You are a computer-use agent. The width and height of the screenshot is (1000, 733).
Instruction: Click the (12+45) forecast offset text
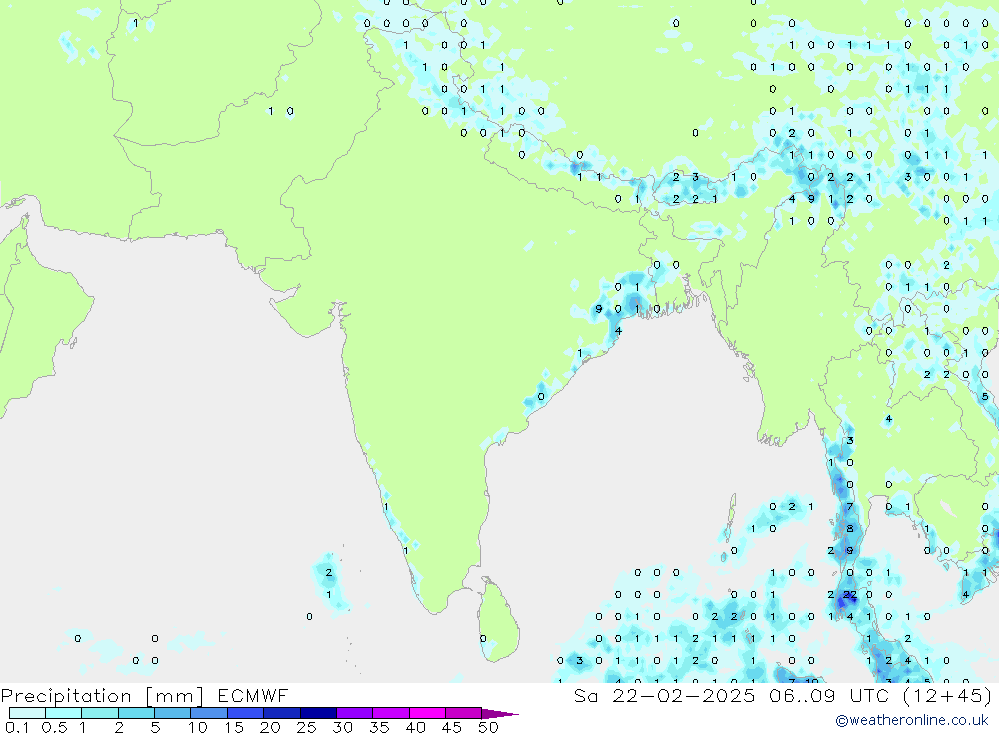click(x=948, y=695)
